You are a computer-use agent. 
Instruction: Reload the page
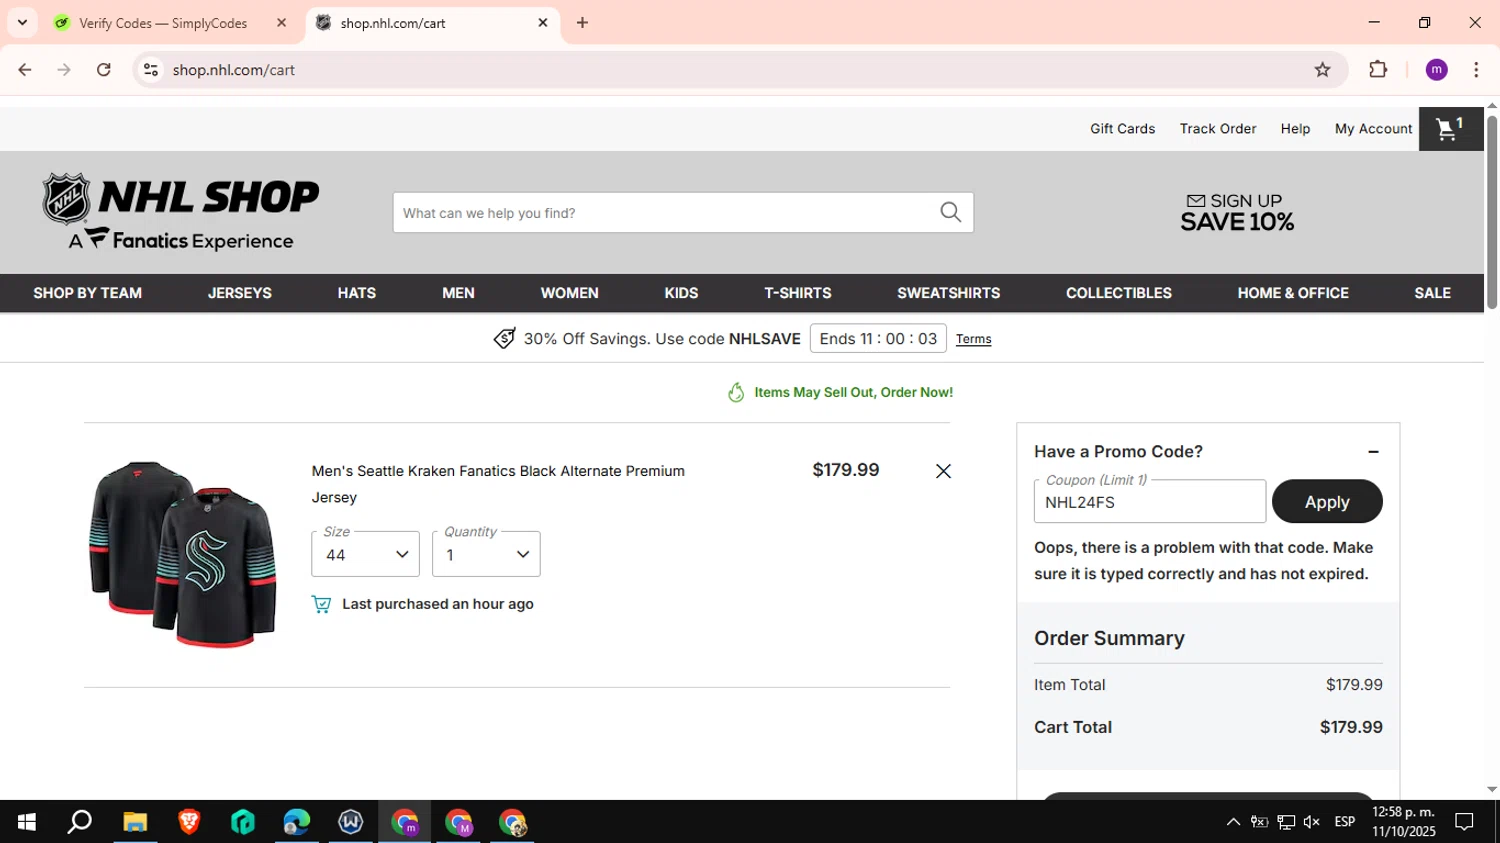pos(103,69)
